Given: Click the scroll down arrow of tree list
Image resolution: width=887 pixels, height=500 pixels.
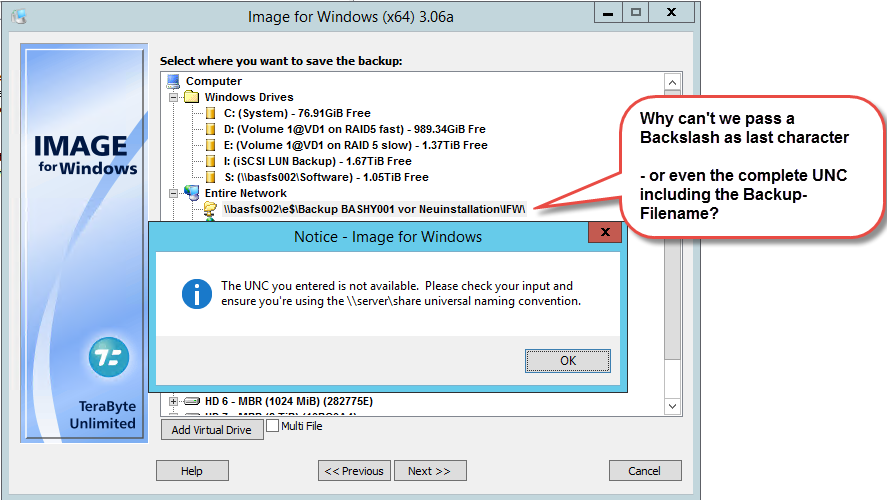Looking at the screenshot, I should click(672, 406).
